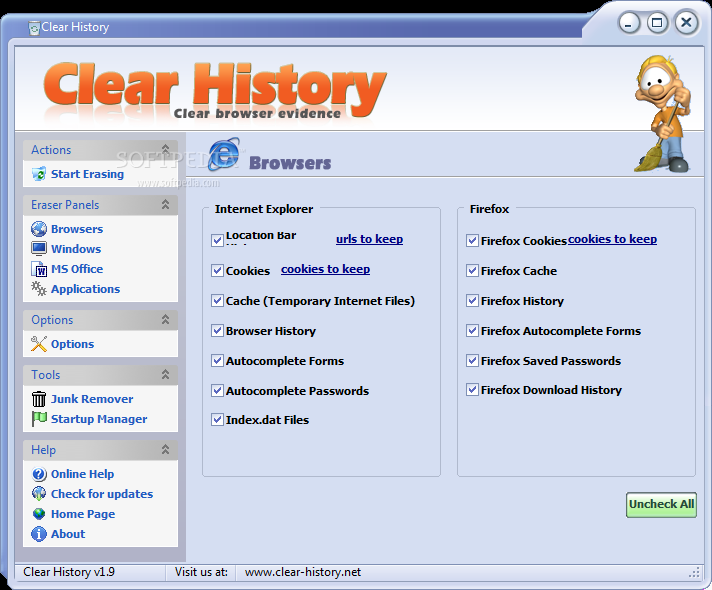Toggle the Internet Explorer Cookies checkbox
712x590 pixels.
coord(218,271)
